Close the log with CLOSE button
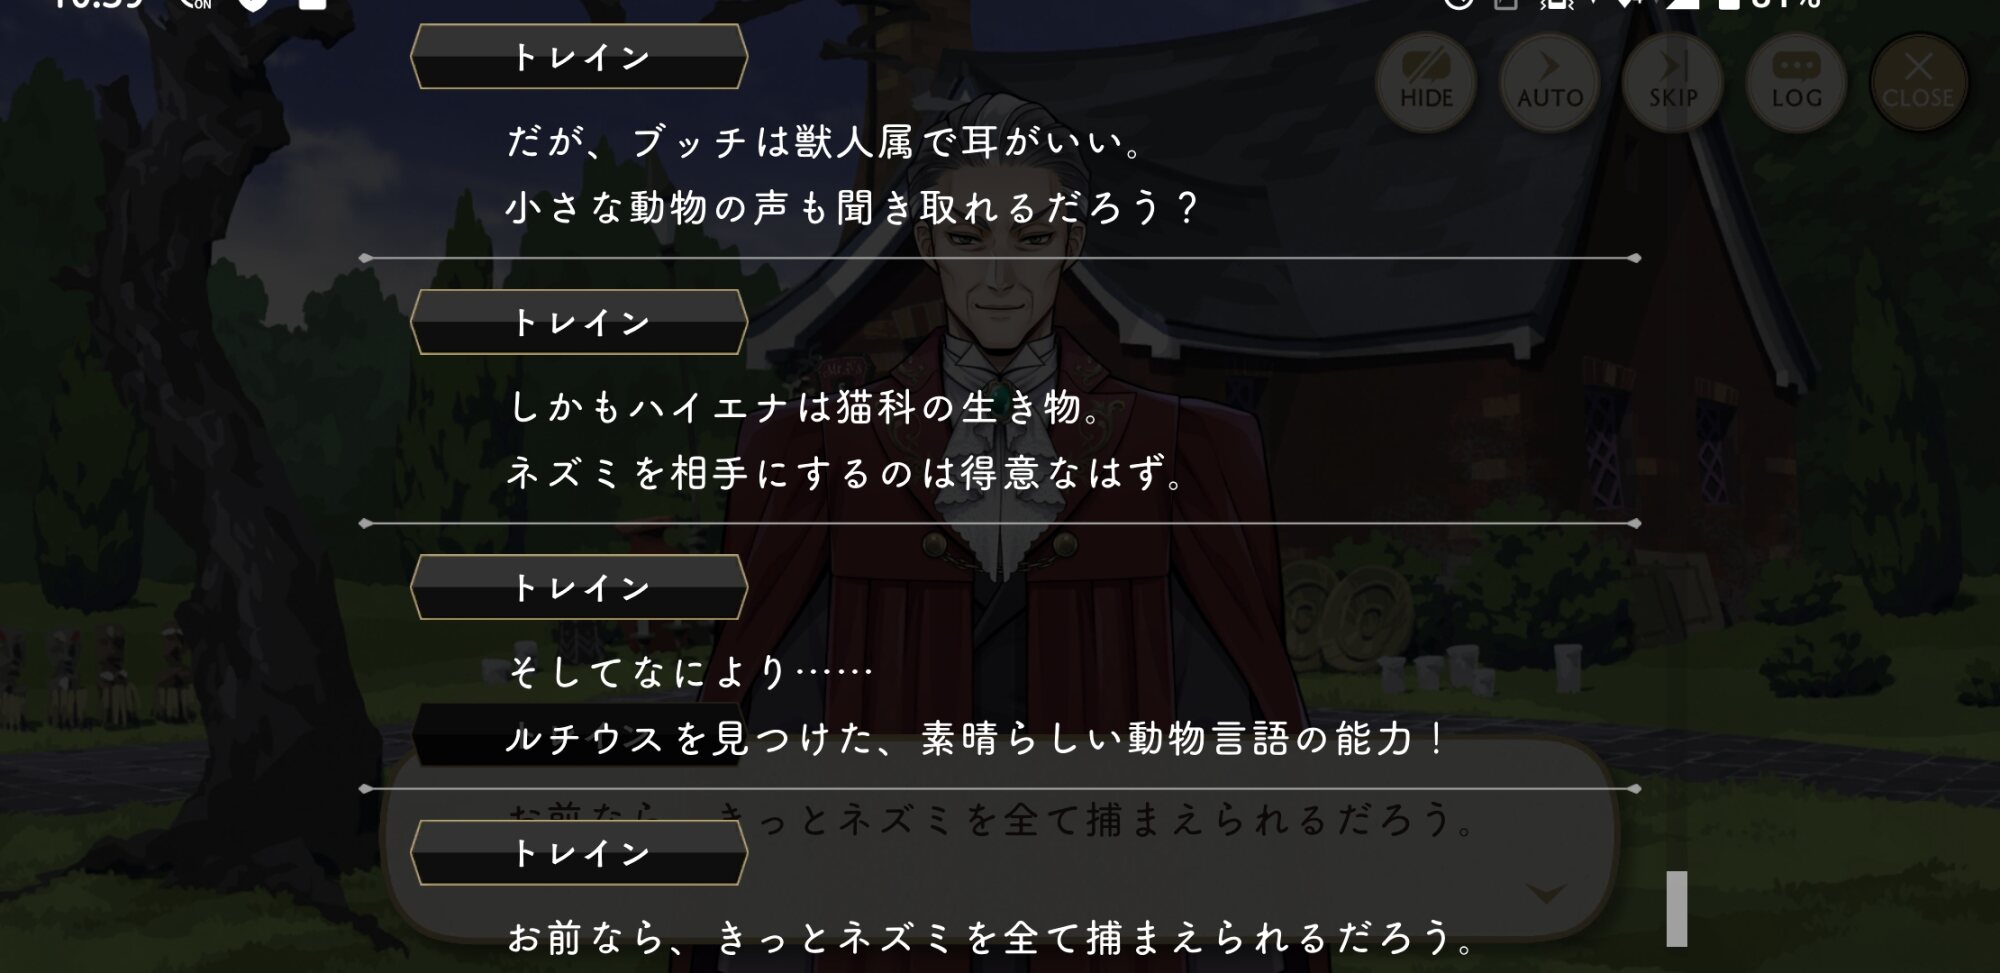Screen dimensions: 2000x973 1918,82
